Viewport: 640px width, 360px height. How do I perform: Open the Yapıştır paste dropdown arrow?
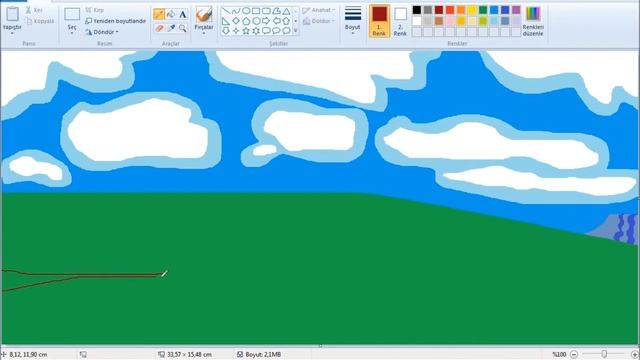pyautogui.click(x=12, y=33)
